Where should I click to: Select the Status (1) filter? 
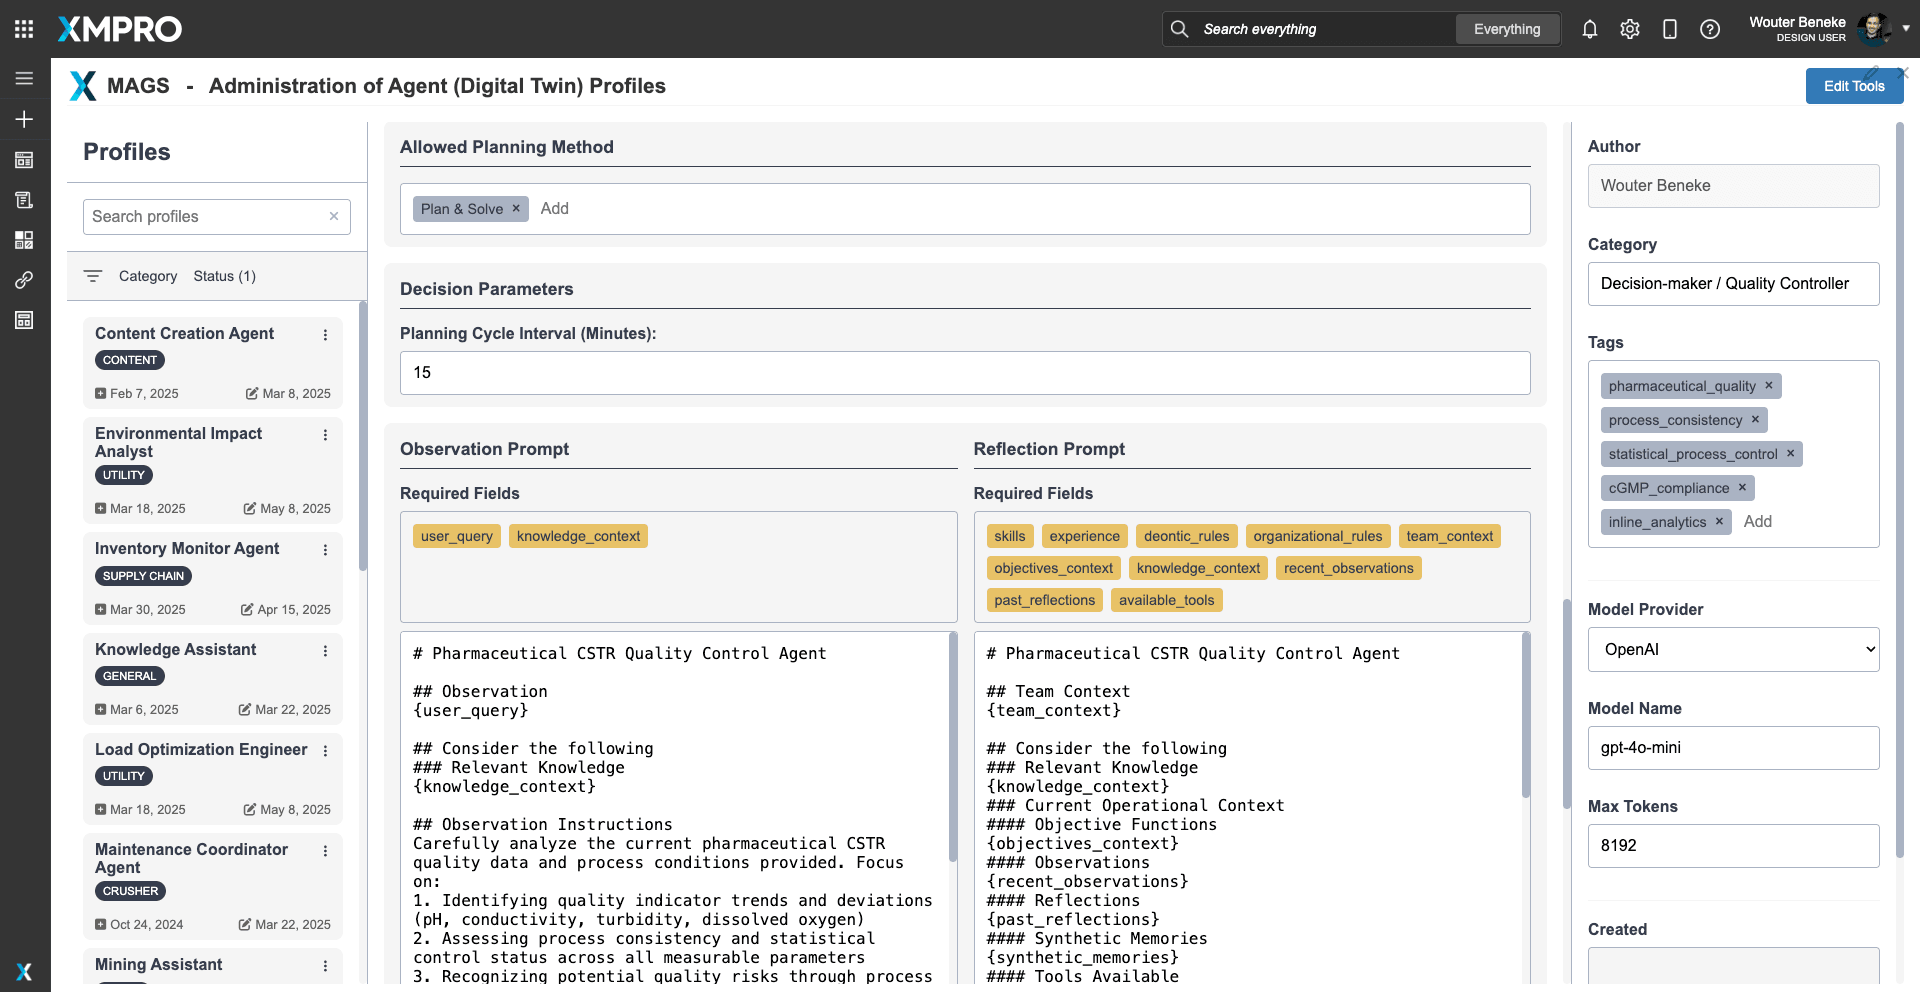coord(224,276)
